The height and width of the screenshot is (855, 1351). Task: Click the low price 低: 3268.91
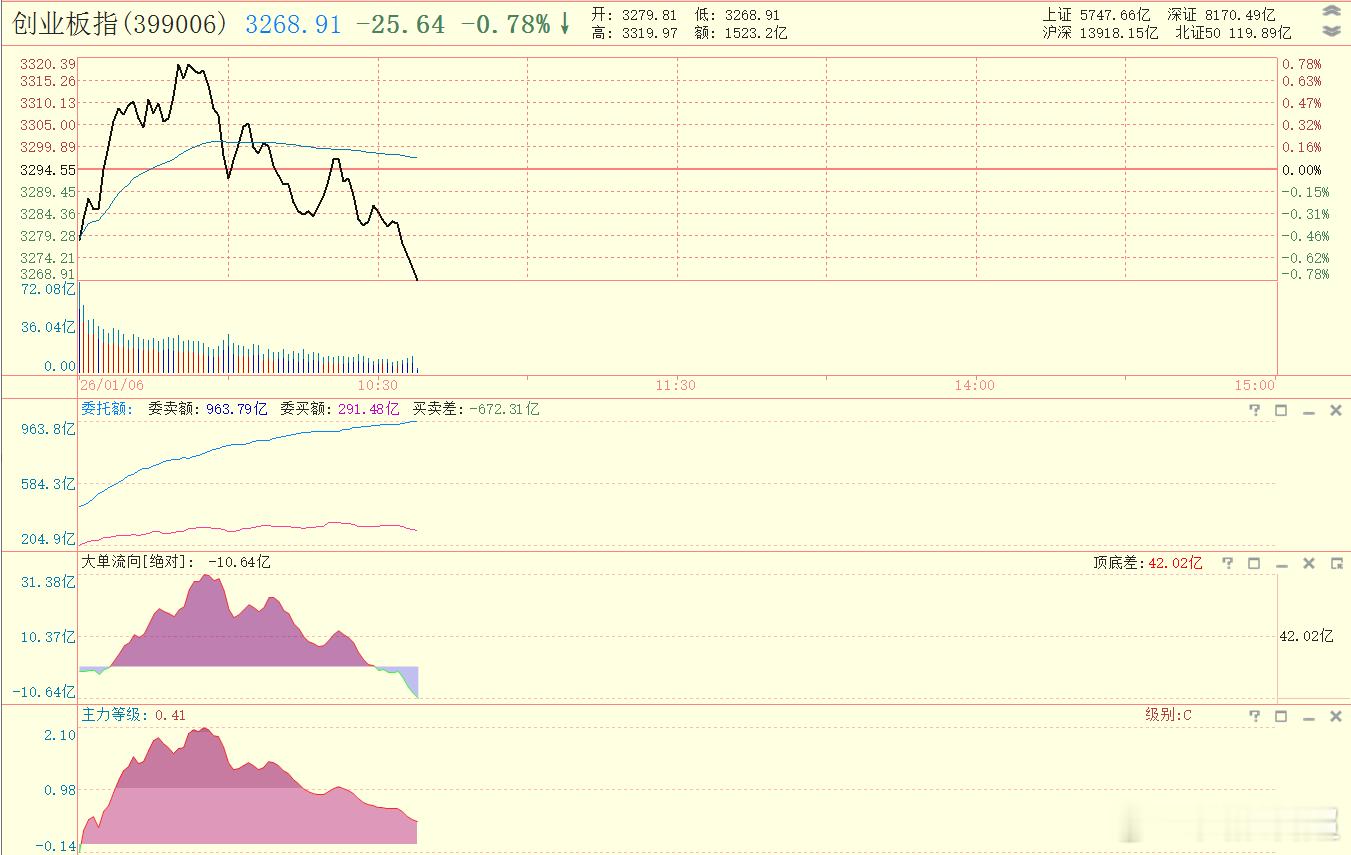737,15
